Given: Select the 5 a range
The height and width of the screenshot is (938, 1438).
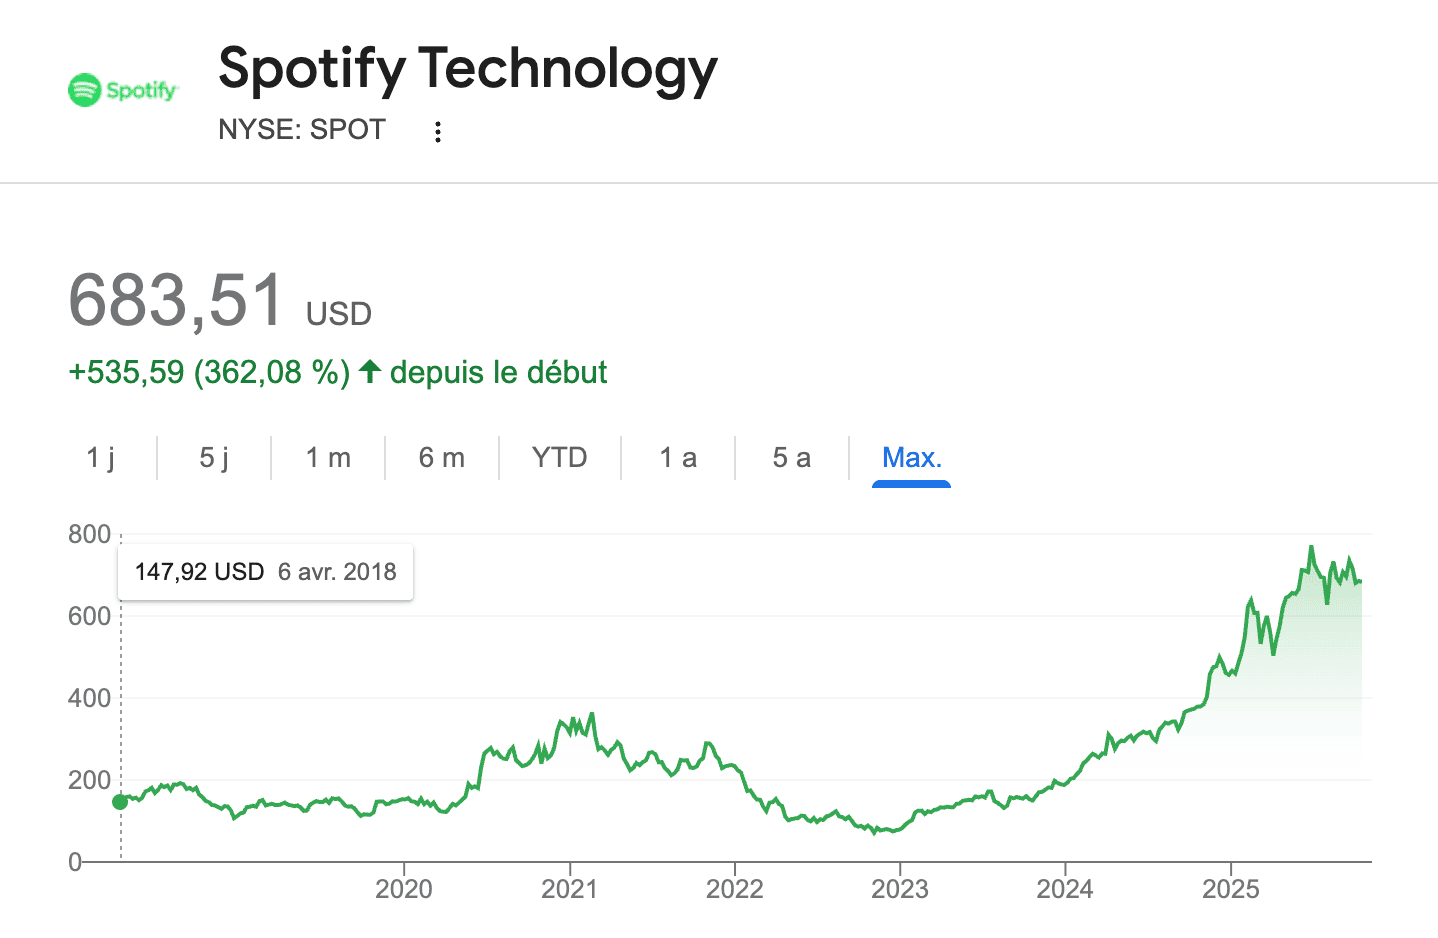Looking at the screenshot, I should [x=790, y=457].
